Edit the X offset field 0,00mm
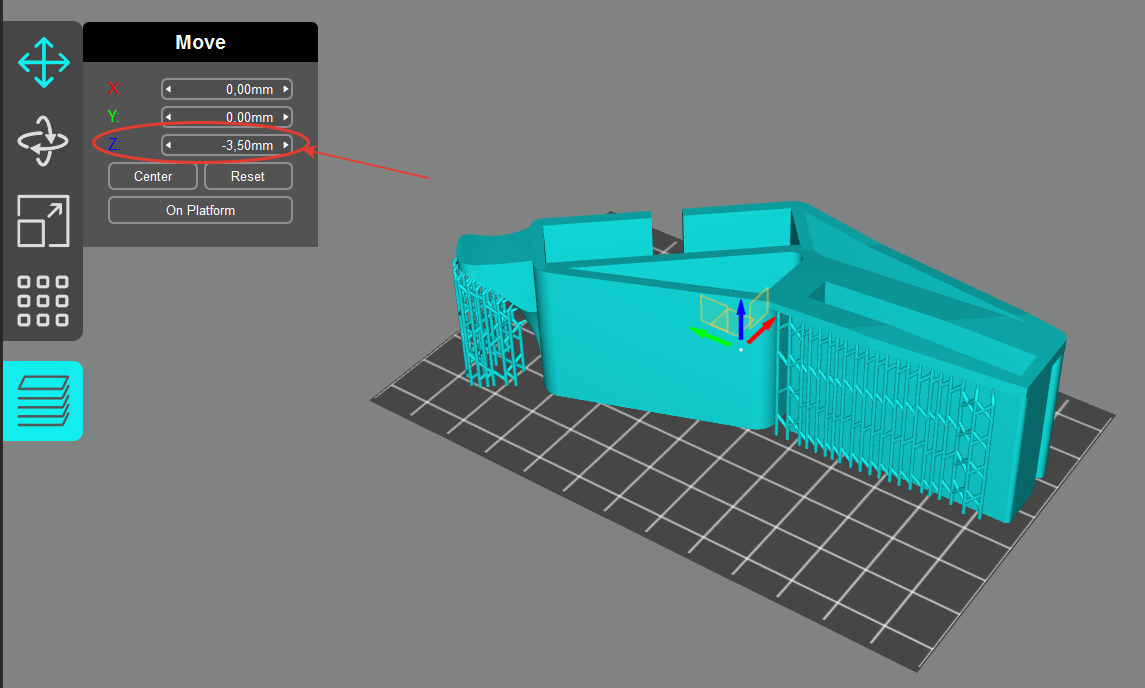Image resolution: width=1145 pixels, height=688 pixels. [227, 89]
